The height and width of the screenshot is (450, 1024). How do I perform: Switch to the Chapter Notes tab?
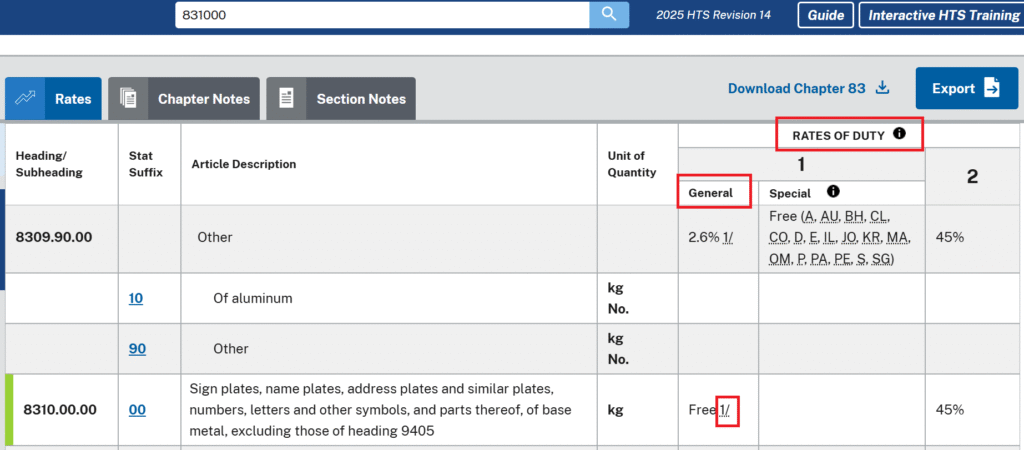(184, 99)
